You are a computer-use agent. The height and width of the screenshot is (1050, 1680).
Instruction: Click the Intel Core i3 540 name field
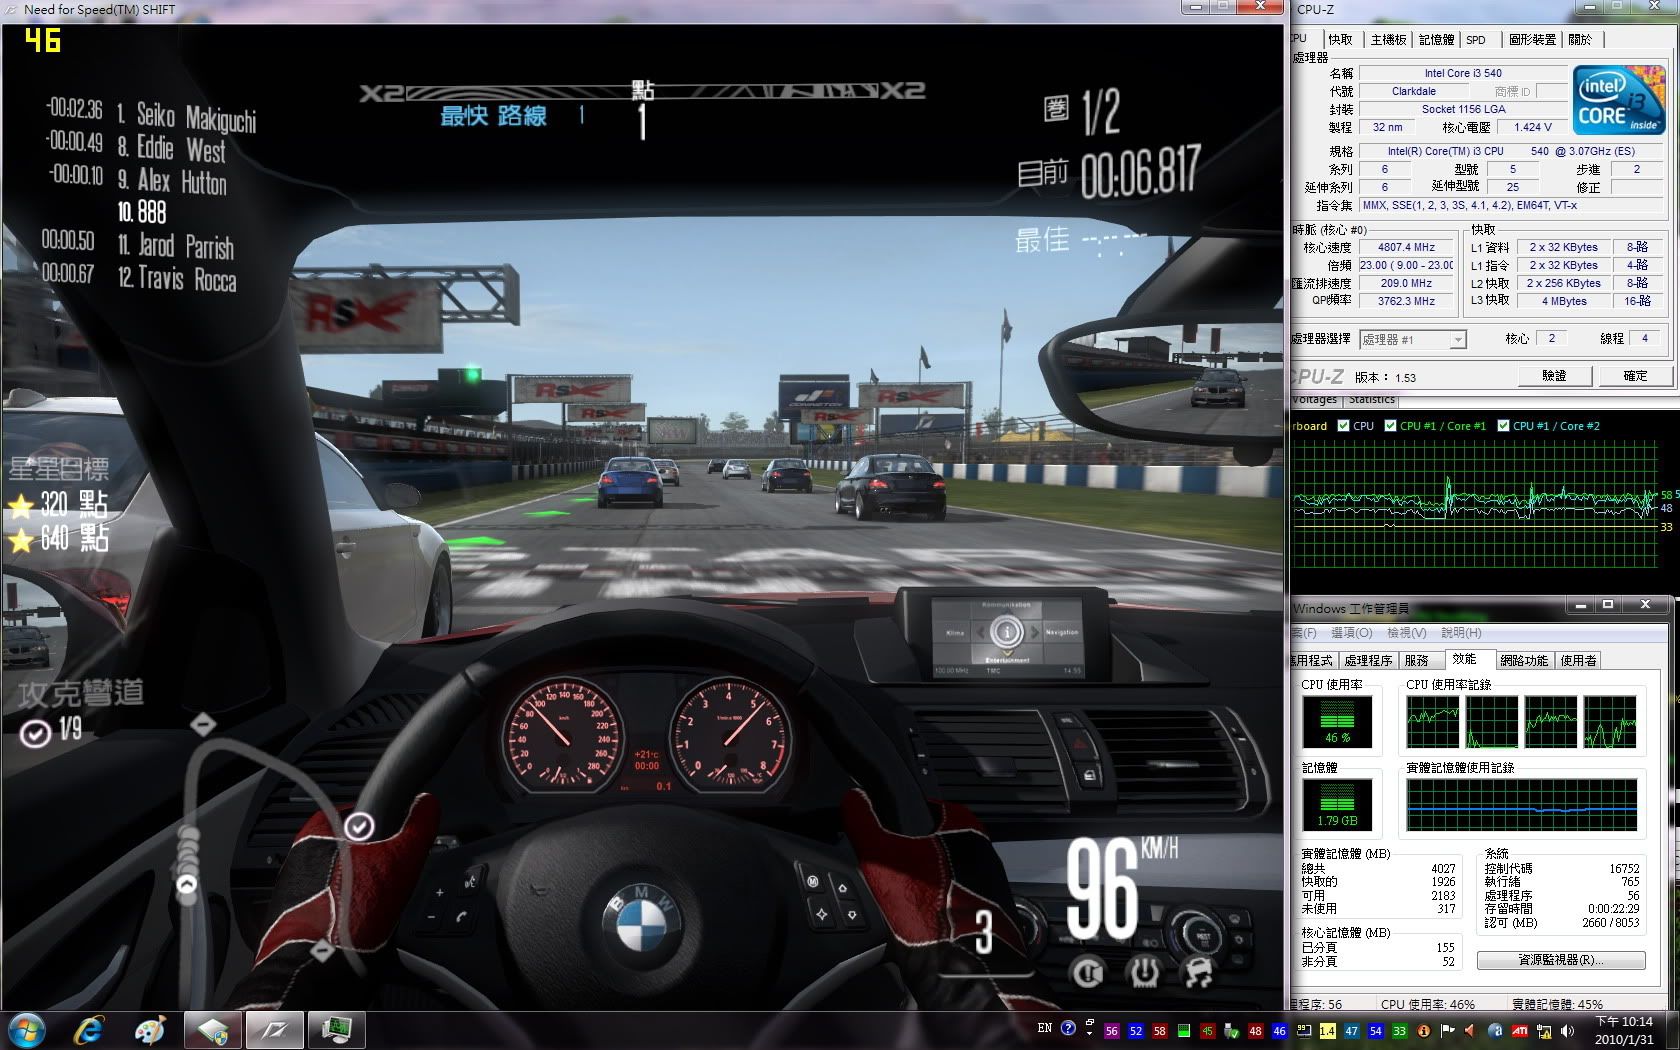click(1463, 73)
